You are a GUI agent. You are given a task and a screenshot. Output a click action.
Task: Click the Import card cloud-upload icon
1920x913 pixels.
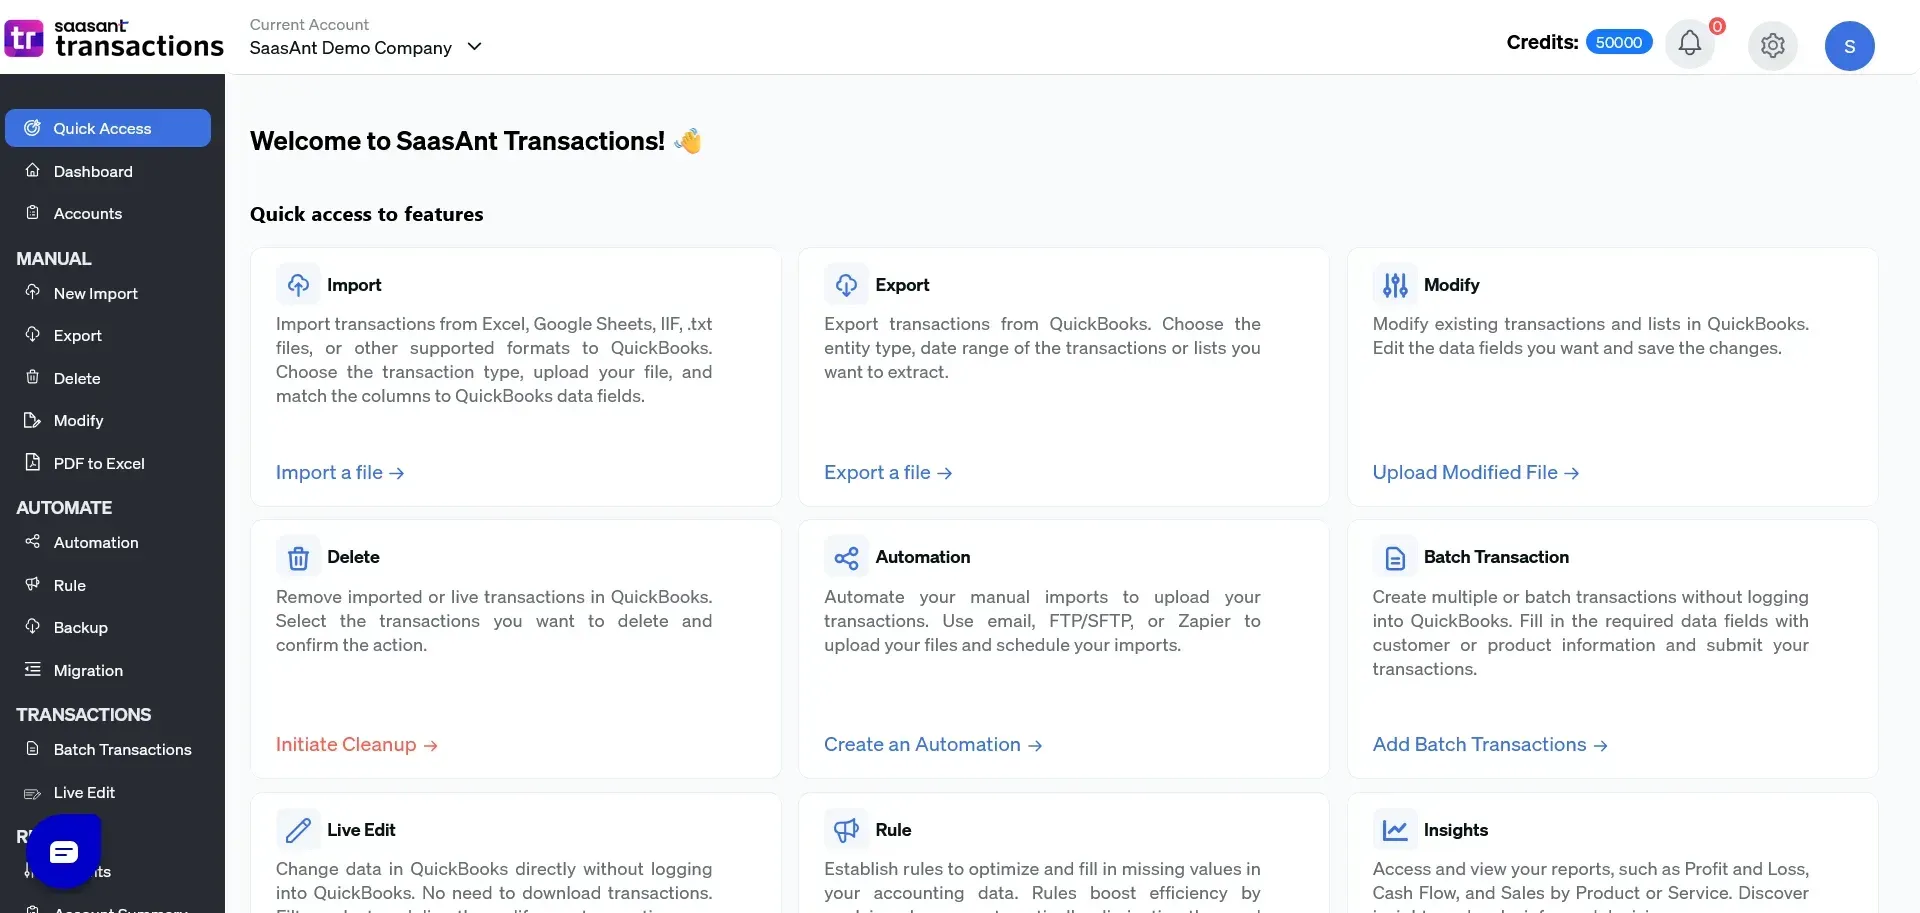(298, 285)
